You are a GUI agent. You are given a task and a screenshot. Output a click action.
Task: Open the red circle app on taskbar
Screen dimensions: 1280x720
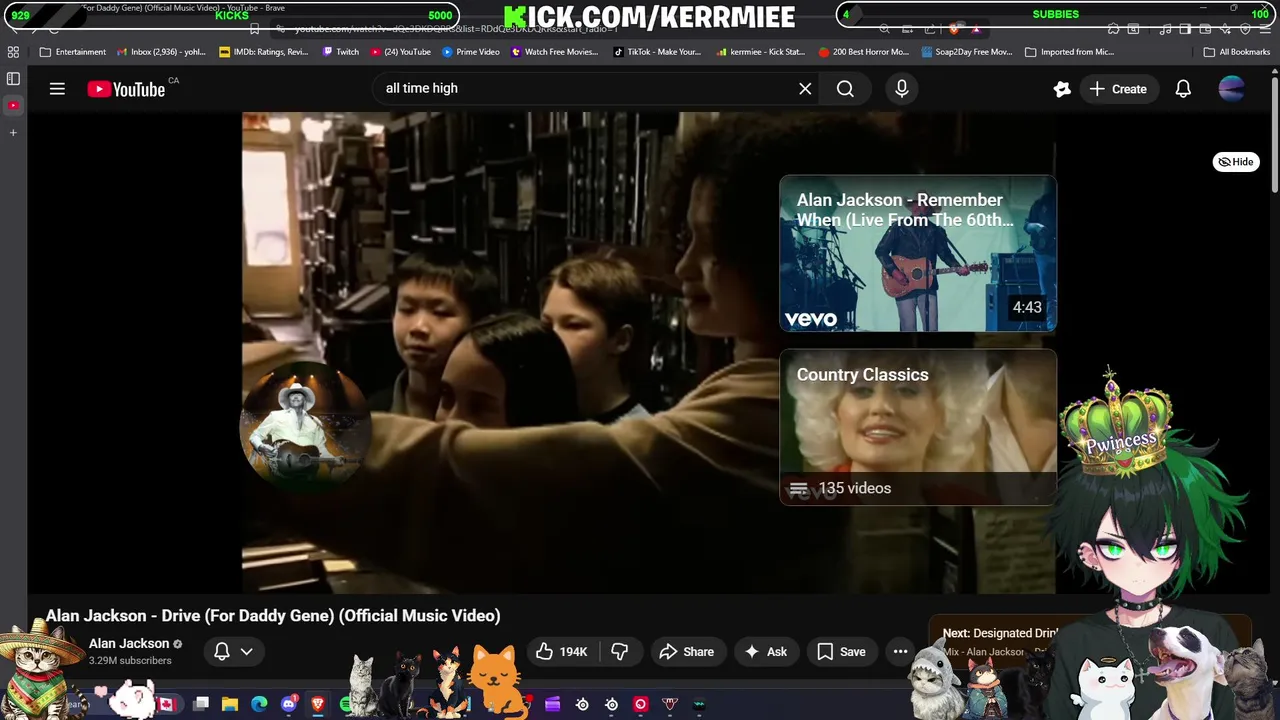coord(641,704)
